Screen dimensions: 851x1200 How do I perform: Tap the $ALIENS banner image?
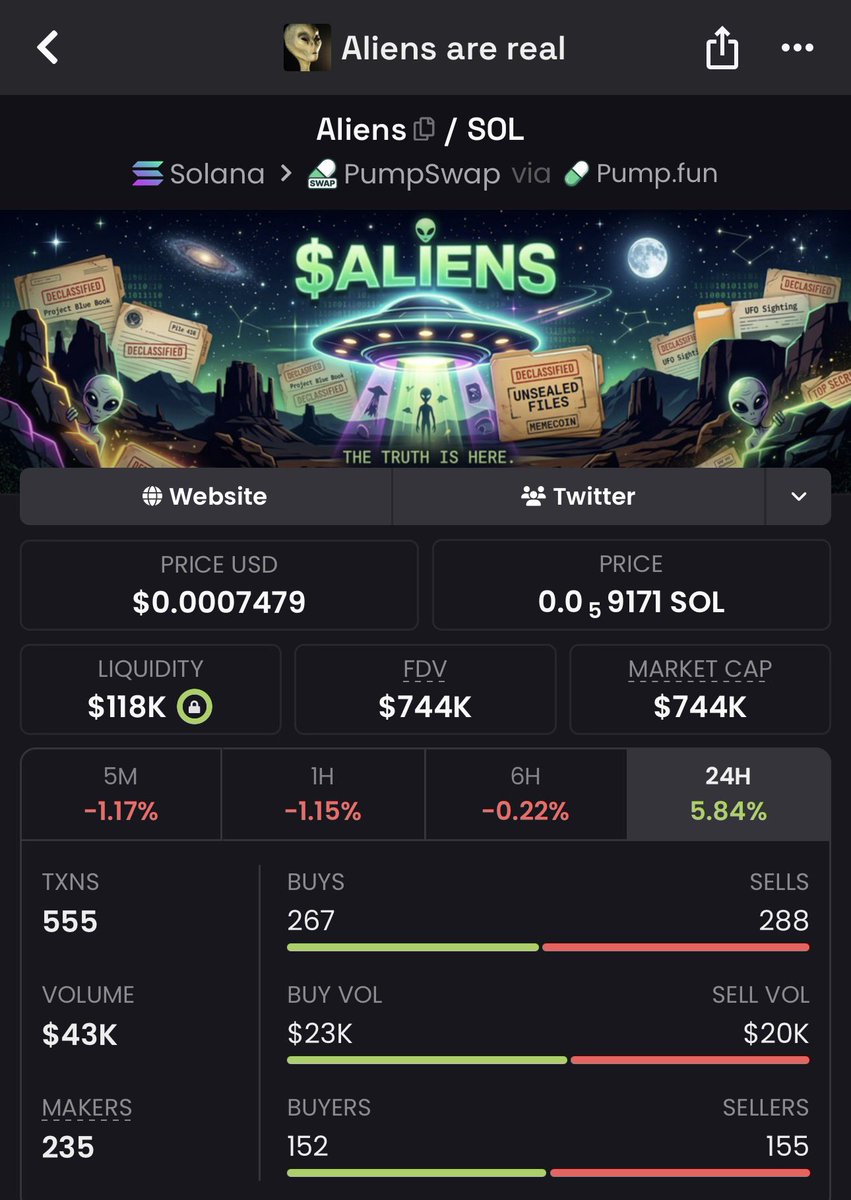point(425,340)
